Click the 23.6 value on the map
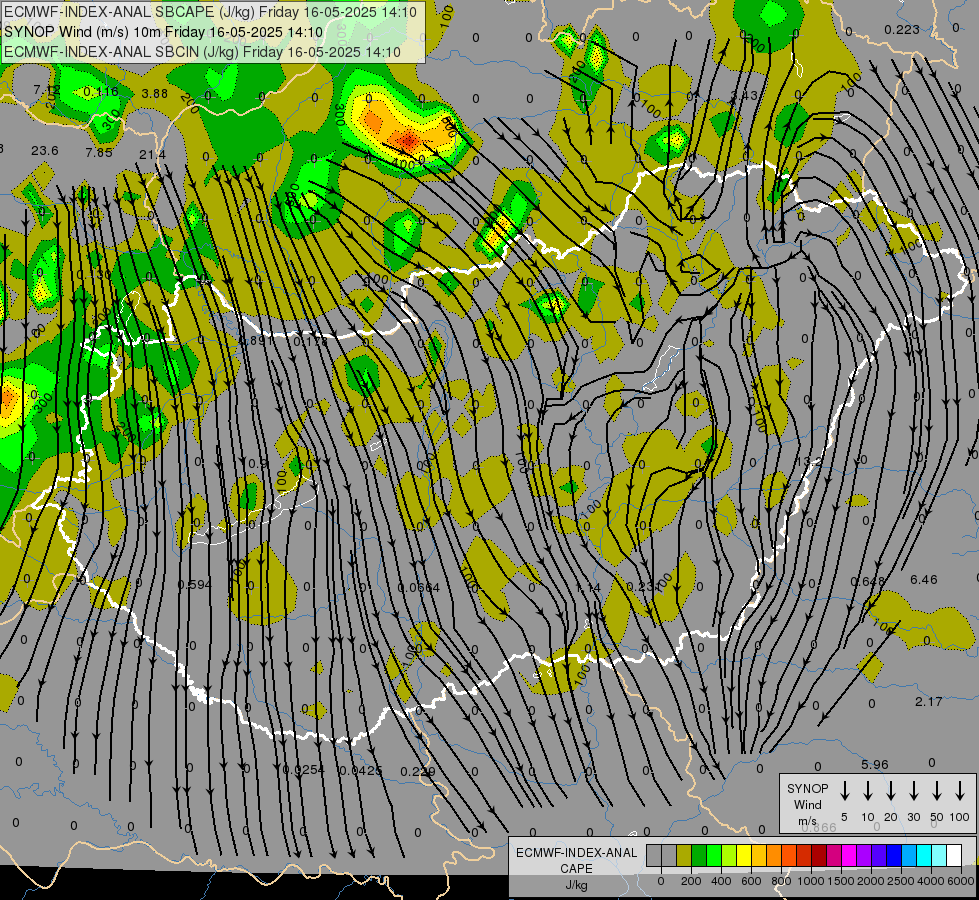The image size is (979, 900). 45,151
